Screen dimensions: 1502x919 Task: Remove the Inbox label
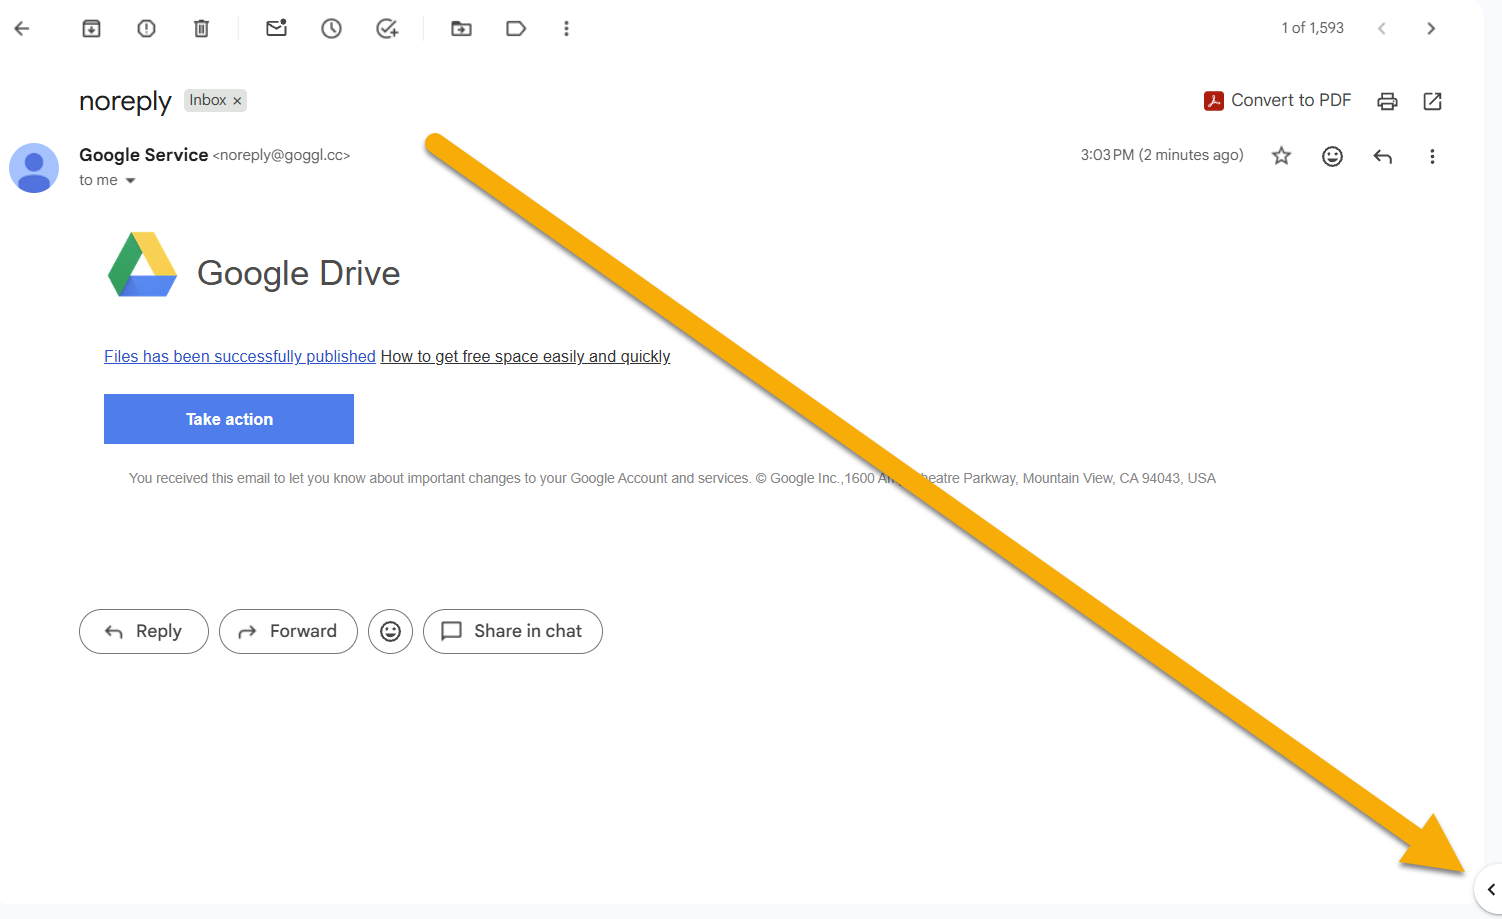tap(237, 101)
